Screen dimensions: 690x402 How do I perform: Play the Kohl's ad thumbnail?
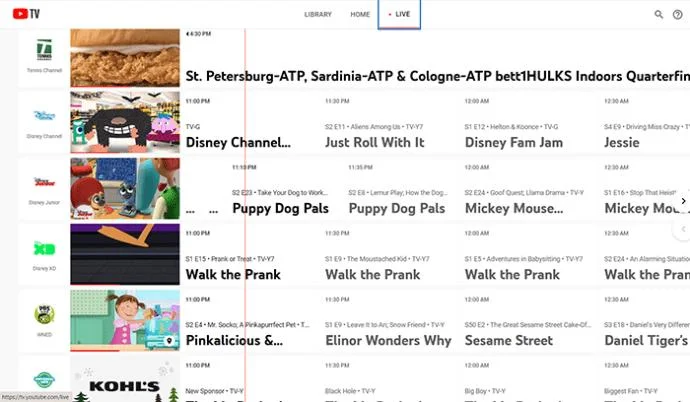tap(125, 379)
